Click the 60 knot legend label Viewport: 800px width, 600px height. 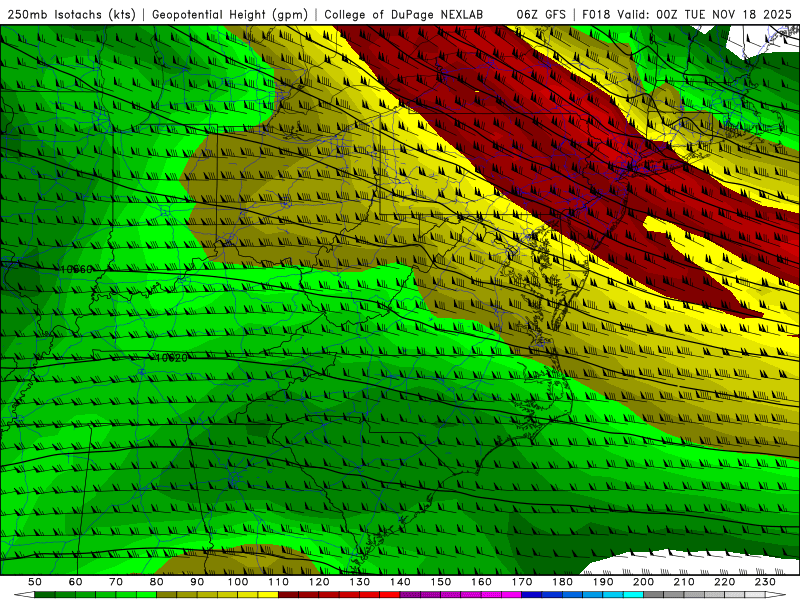coord(76,582)
